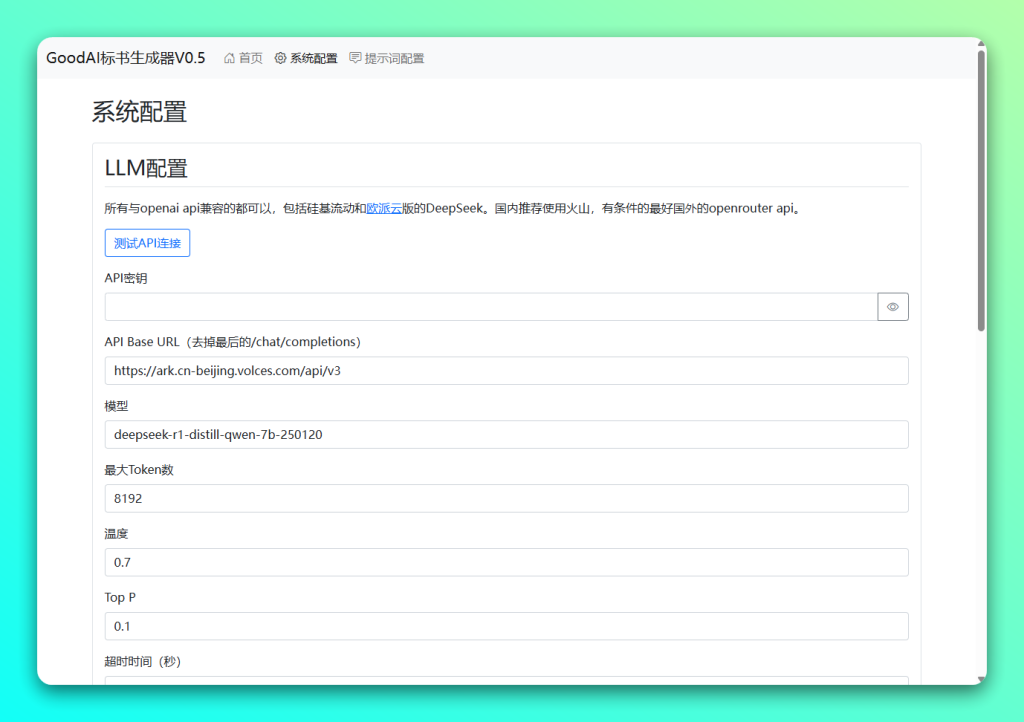The image size is (1024, 722).
Task: Select the 温度 field with value 0.7
Action: click(507, 562)
